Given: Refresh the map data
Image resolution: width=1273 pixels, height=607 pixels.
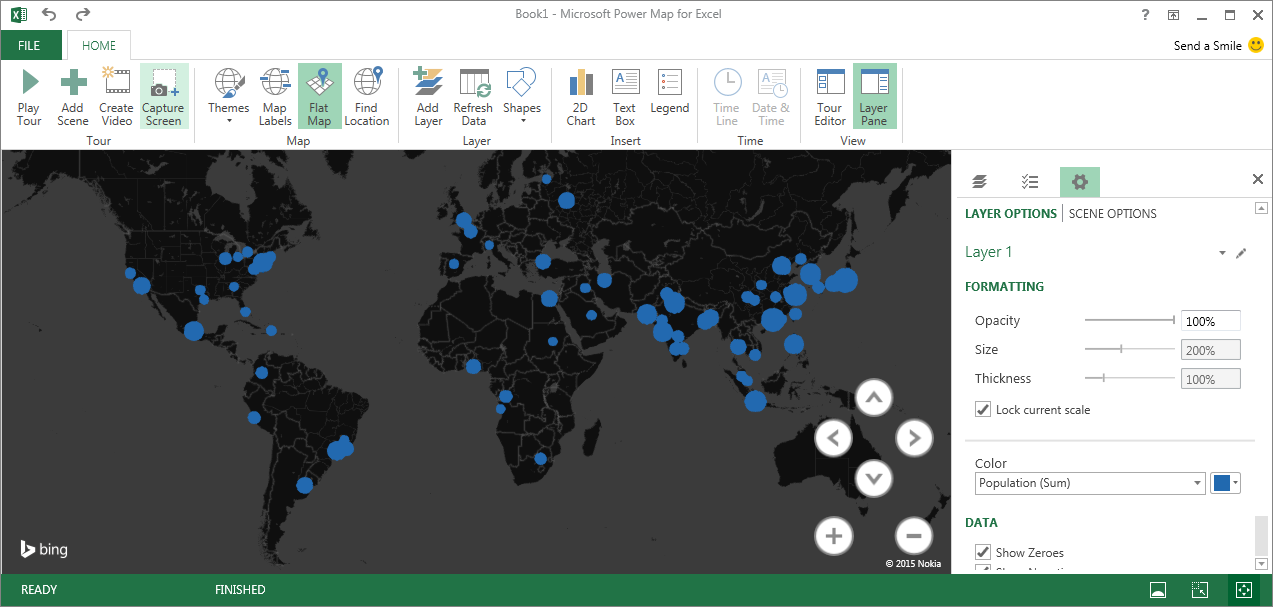Looking at the screenshot, I should 473,97.
